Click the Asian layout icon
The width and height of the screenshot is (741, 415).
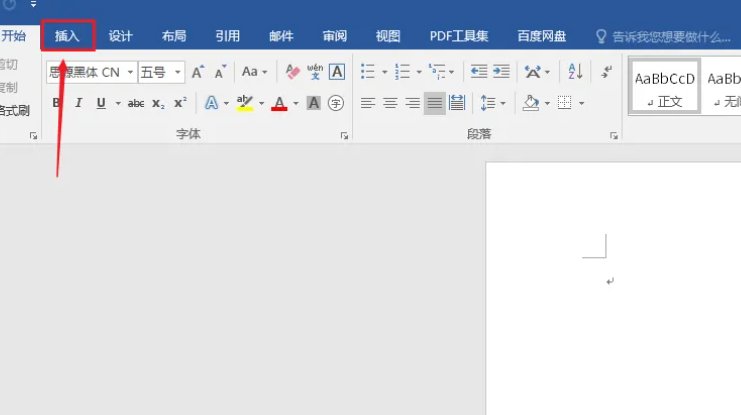533,72
